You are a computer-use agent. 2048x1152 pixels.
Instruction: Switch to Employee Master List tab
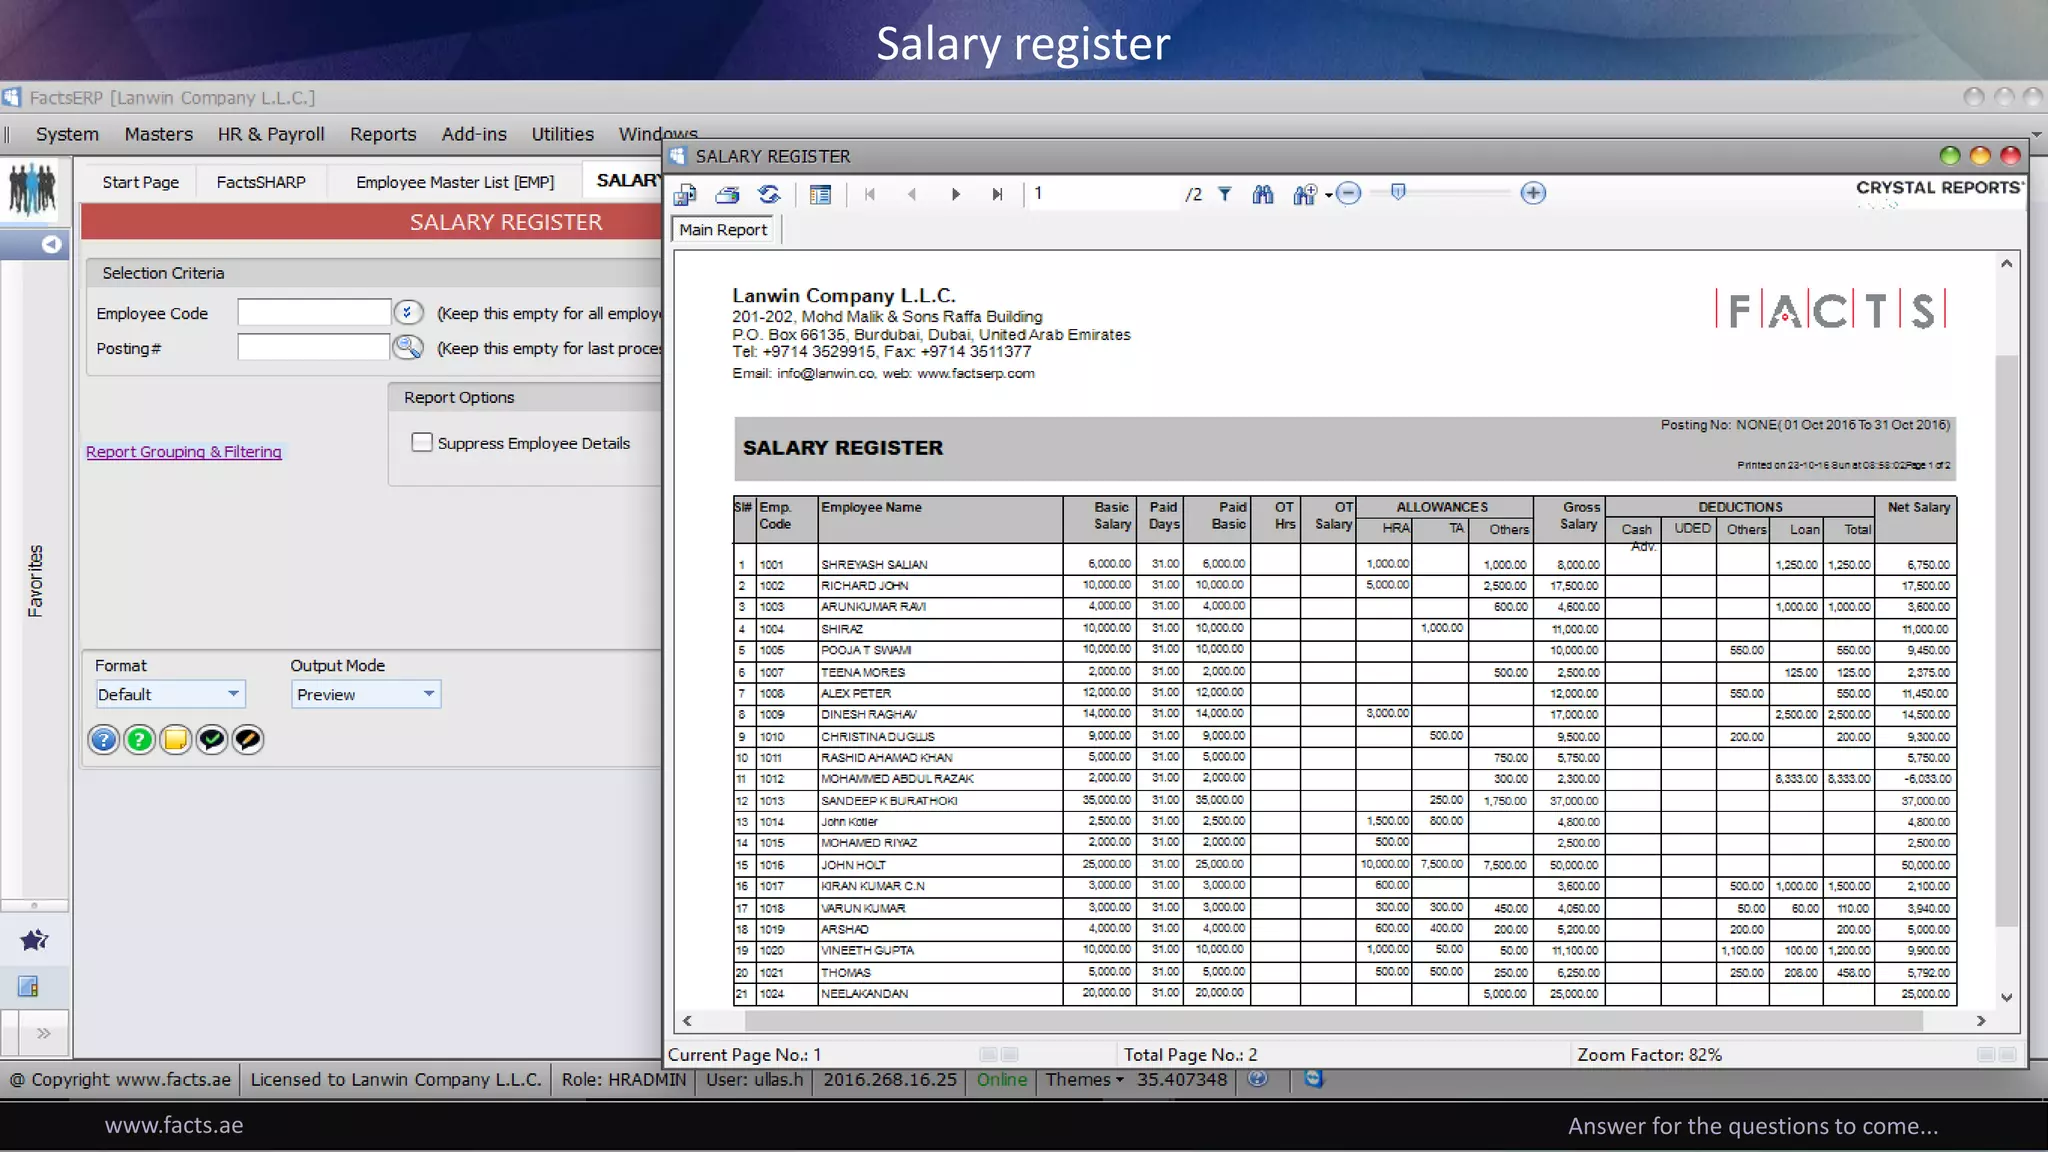[x=454, y=182]
